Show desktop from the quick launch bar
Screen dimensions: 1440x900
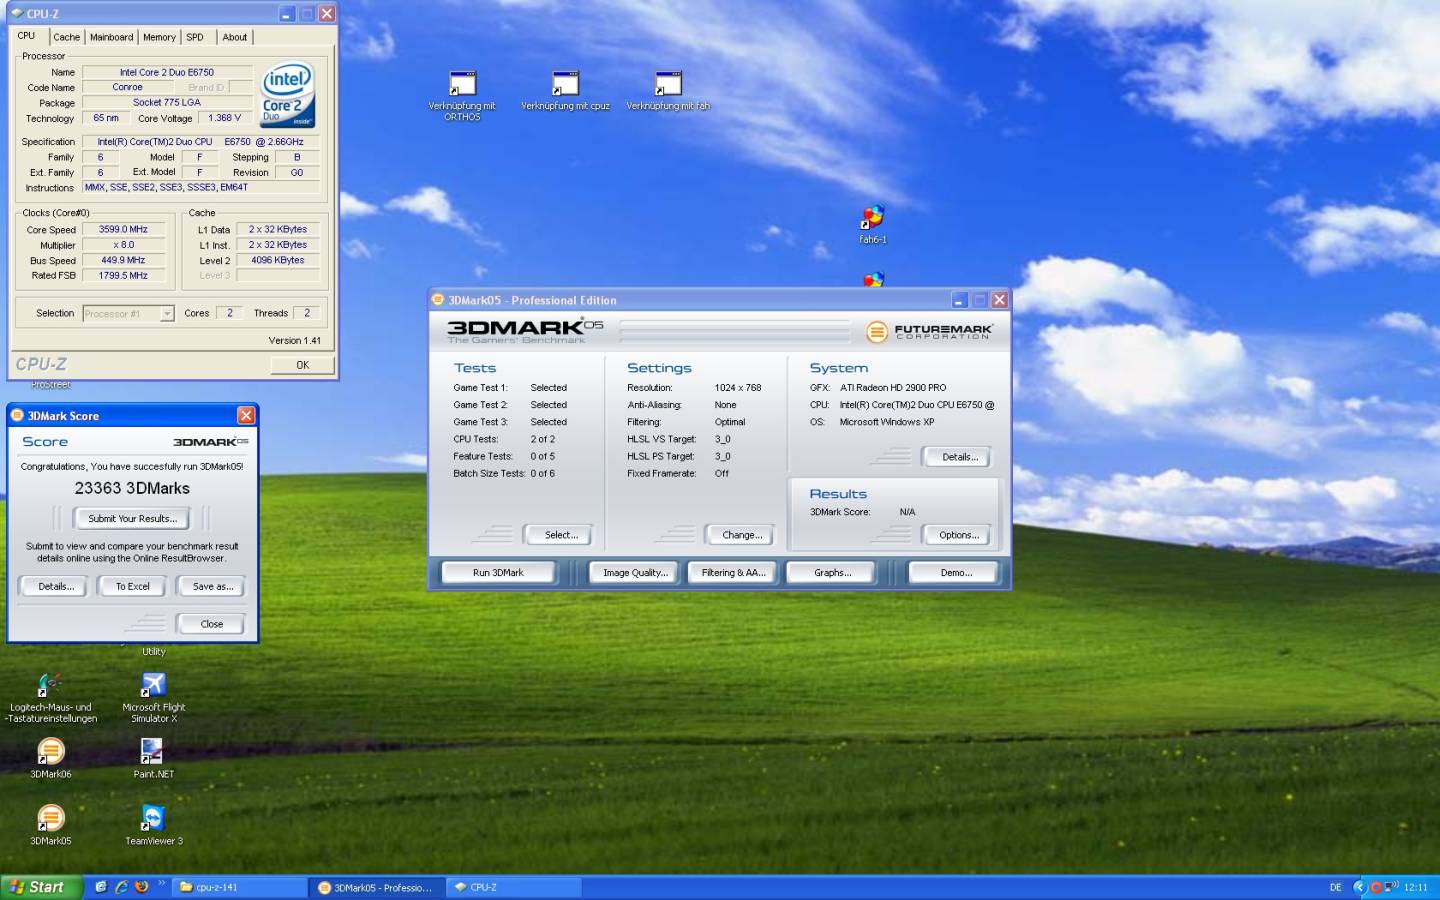101,887
